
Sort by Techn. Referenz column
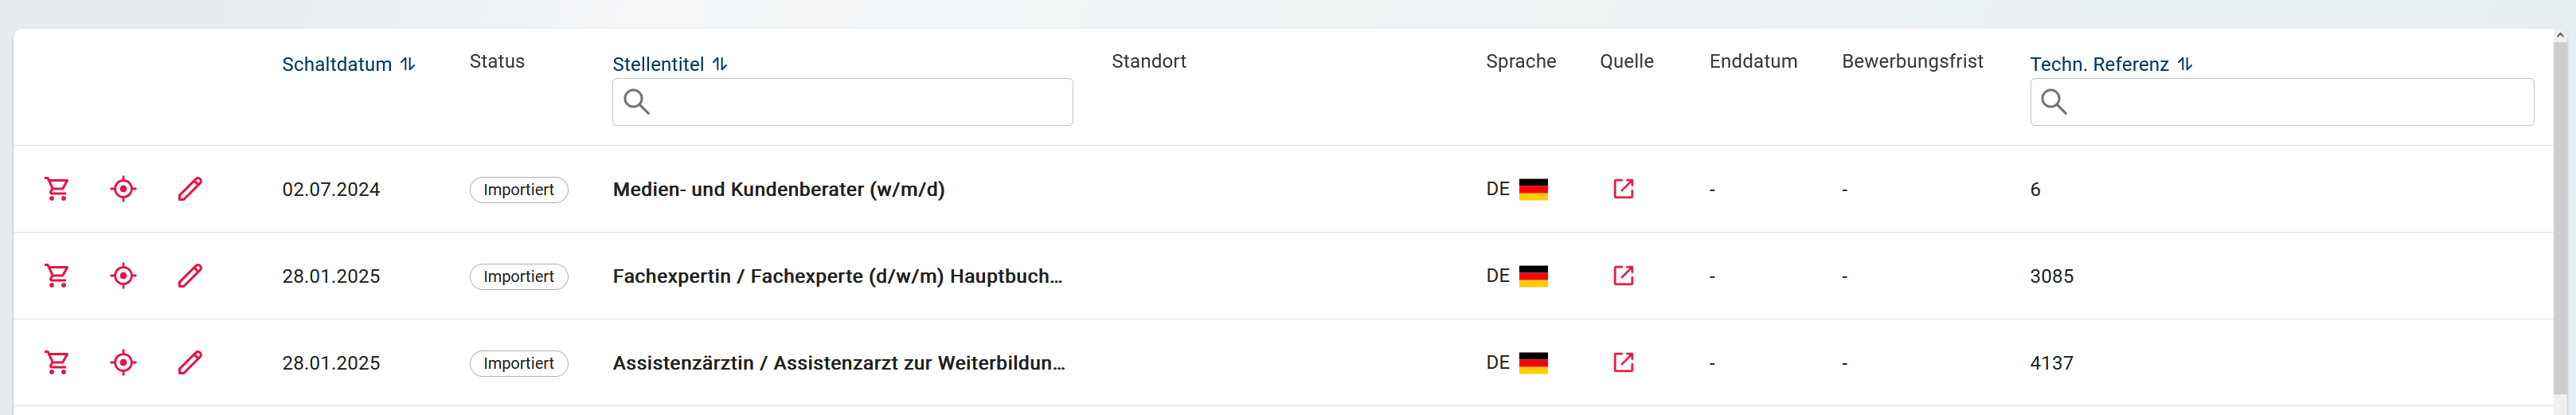[x=2110, y=64]
